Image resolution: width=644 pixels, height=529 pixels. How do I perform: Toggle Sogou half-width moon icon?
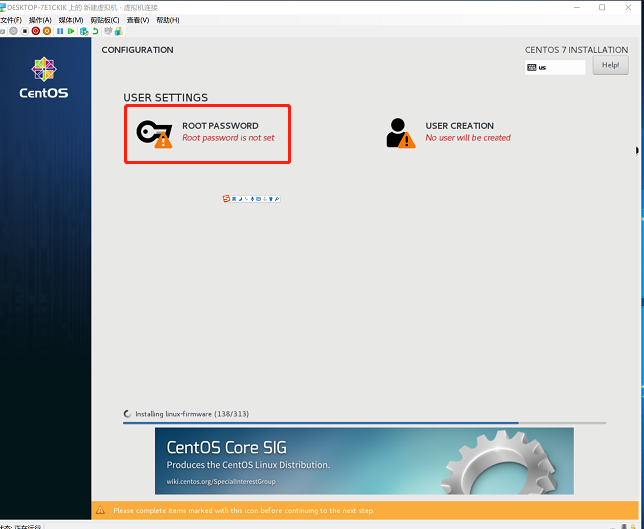pyautogui.click(x=240, y=199)
